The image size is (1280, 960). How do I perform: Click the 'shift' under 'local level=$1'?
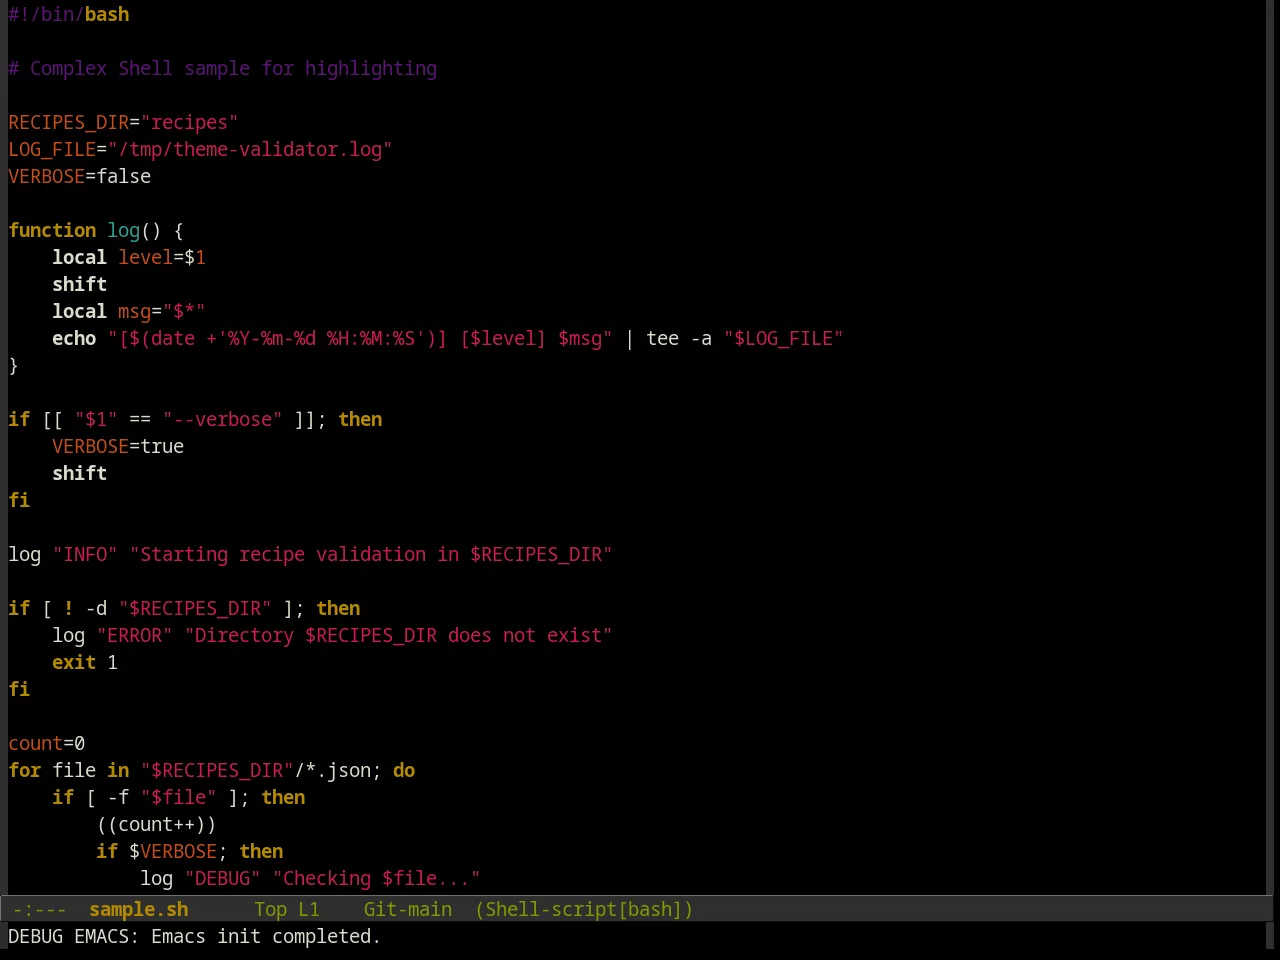click(80, 284)
